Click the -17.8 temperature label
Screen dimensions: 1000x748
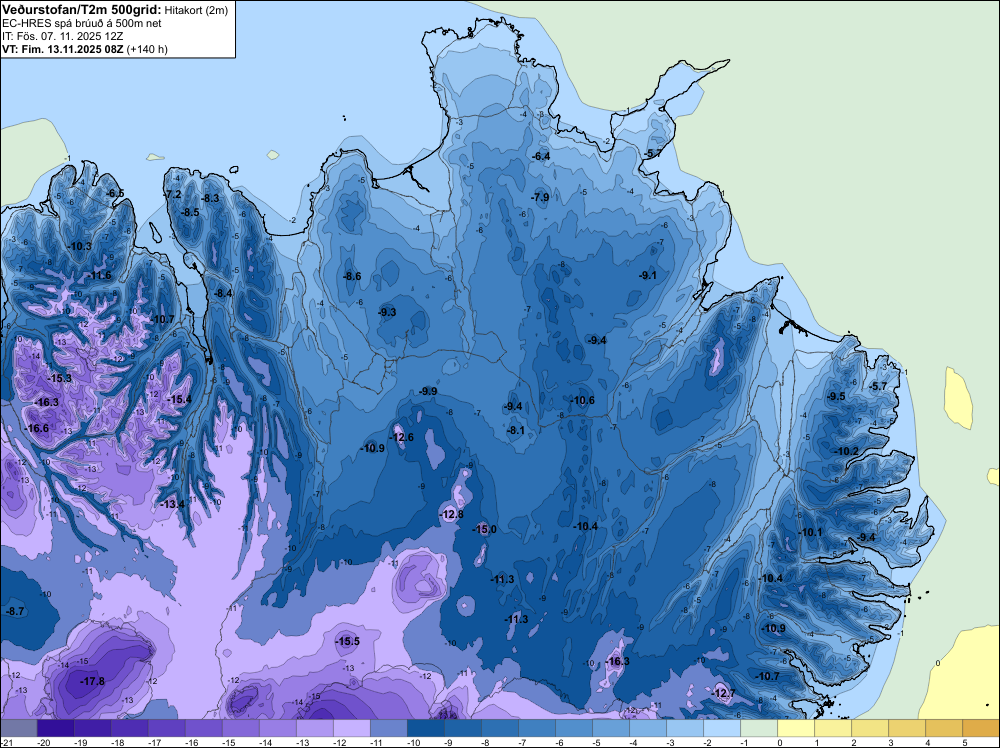(93, 682)
